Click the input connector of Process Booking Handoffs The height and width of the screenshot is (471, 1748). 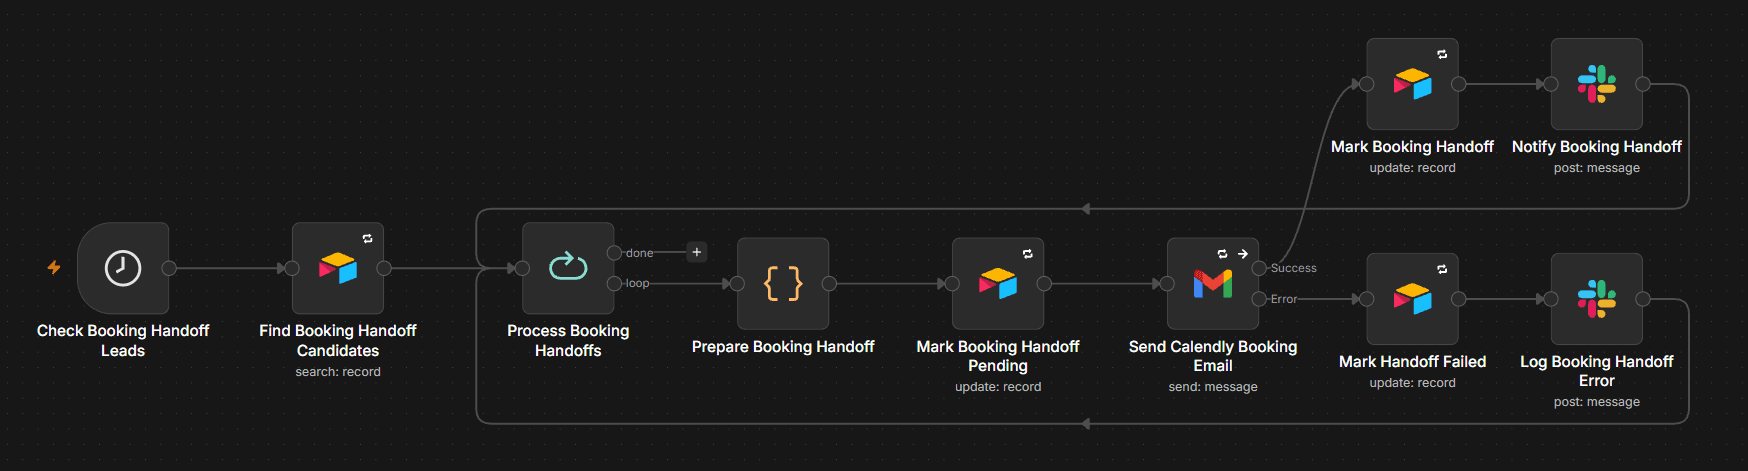(522, 268)
